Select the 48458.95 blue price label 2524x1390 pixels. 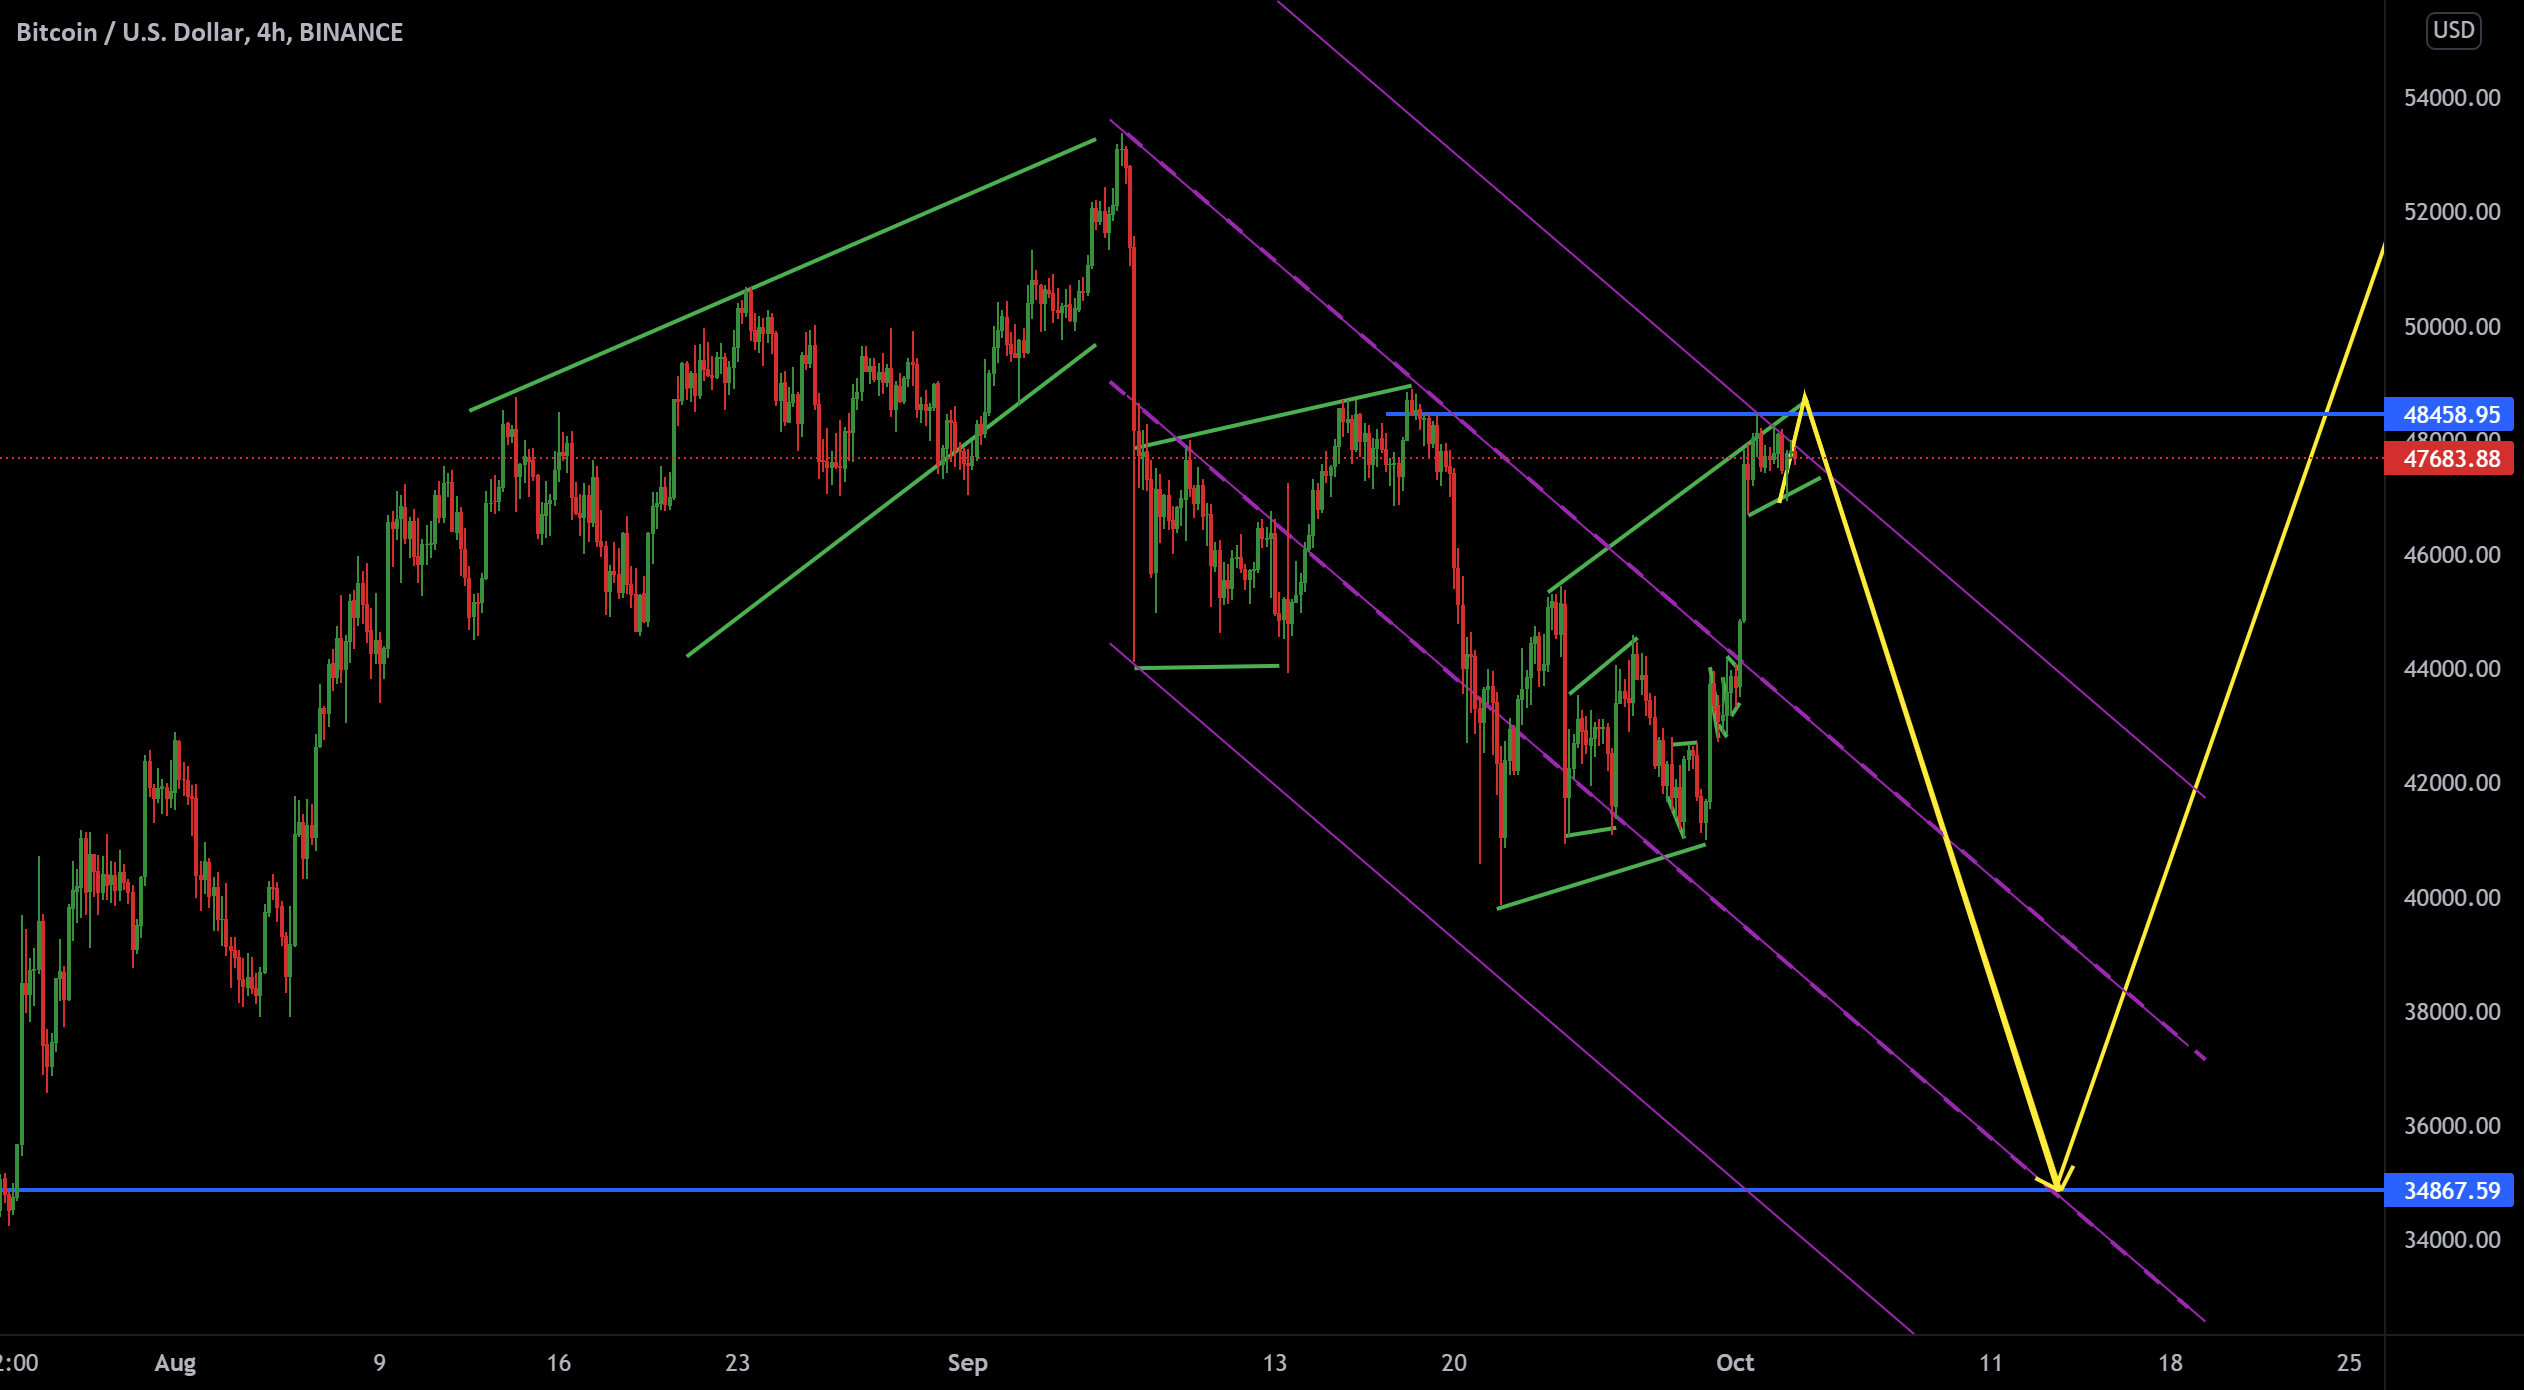point(2449,414)
